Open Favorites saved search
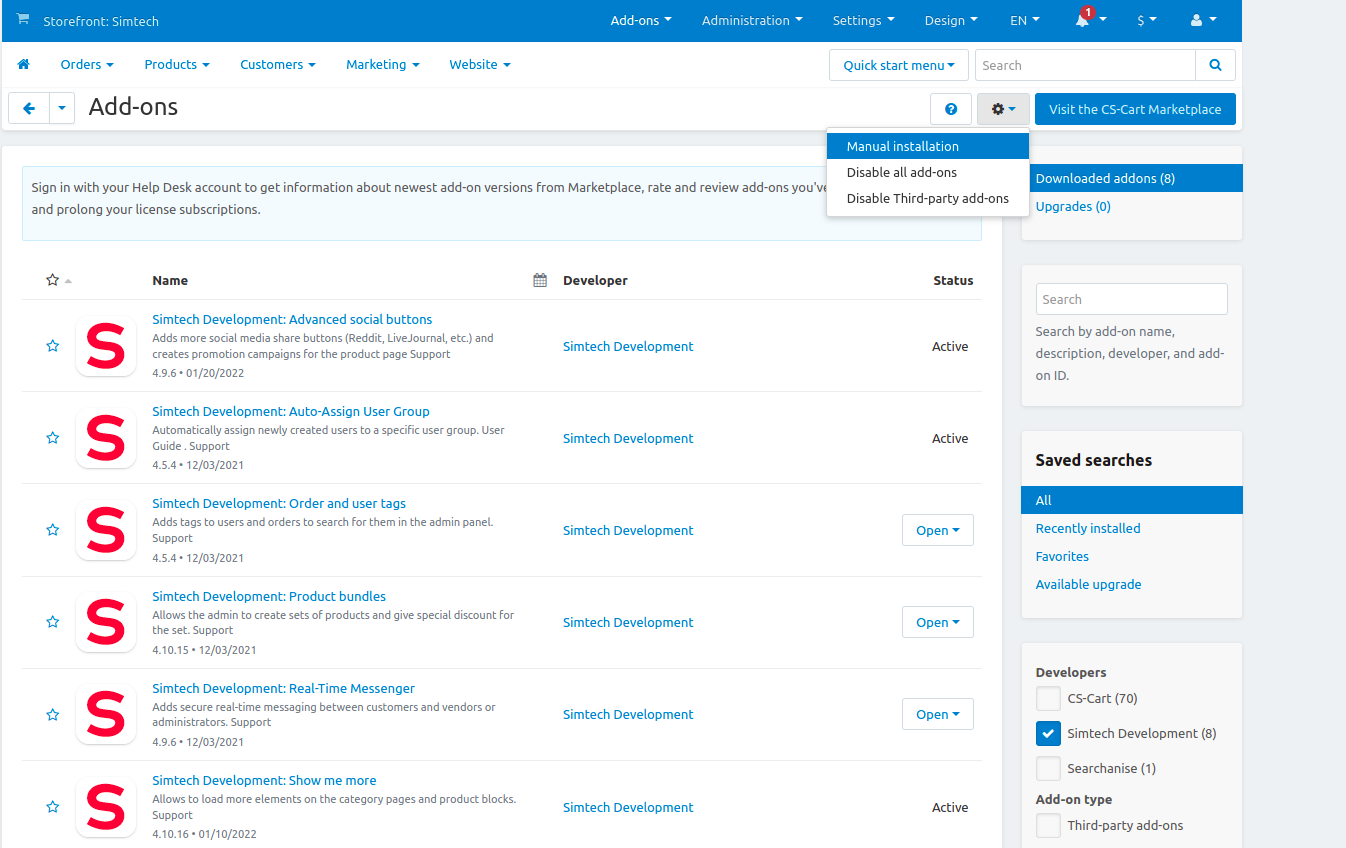This screenshot has height=848, width=1346. coord(1062,556)
